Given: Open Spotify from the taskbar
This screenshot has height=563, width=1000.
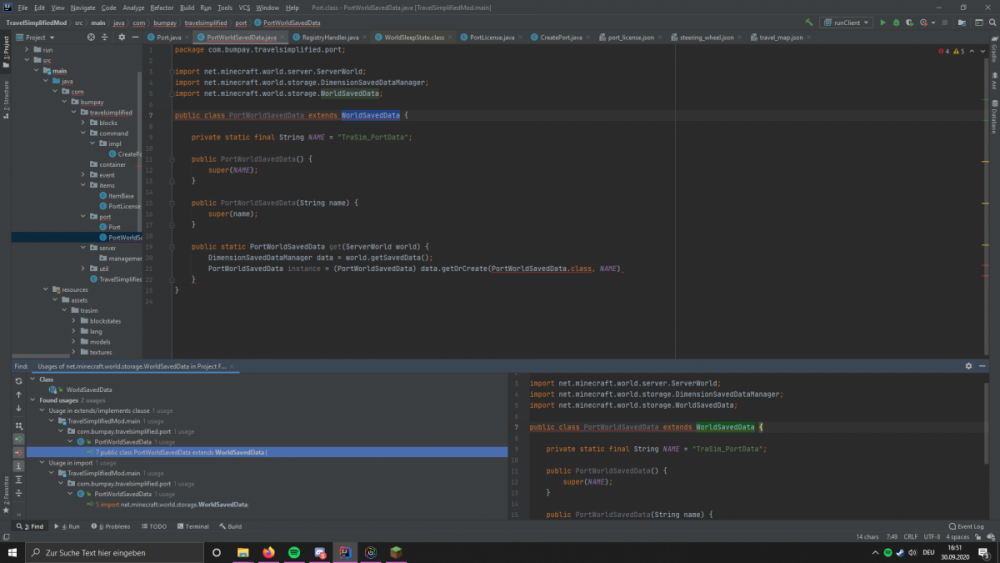Looking at the screenshot, I should point(295,552).
